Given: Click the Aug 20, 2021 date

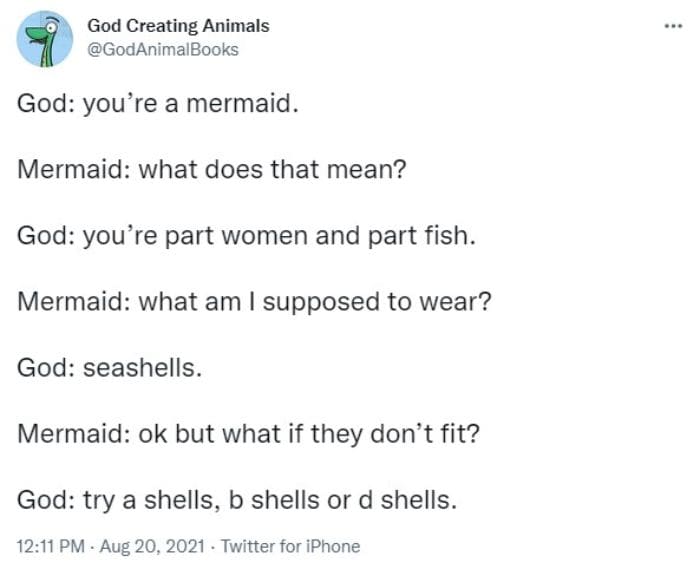Looking at the screenshot, I should tap(151, 546).
